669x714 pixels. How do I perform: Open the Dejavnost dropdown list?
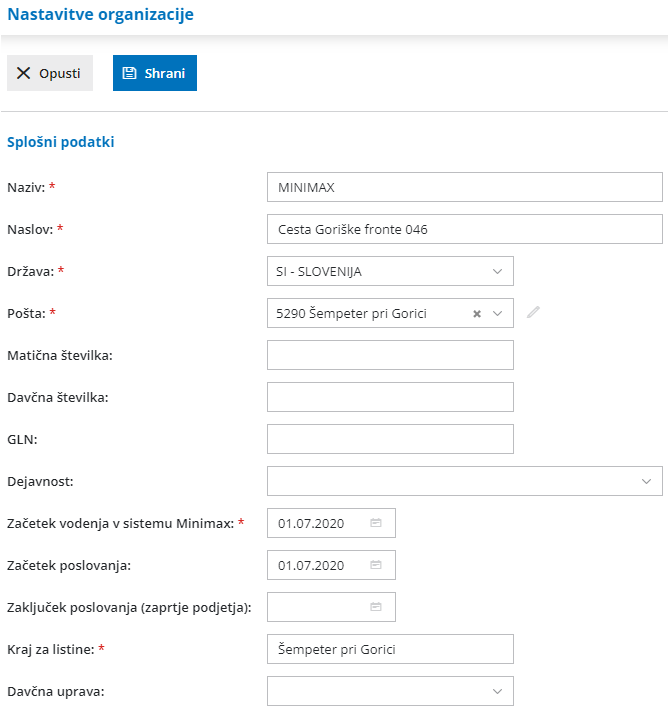[x=646, y=481]
